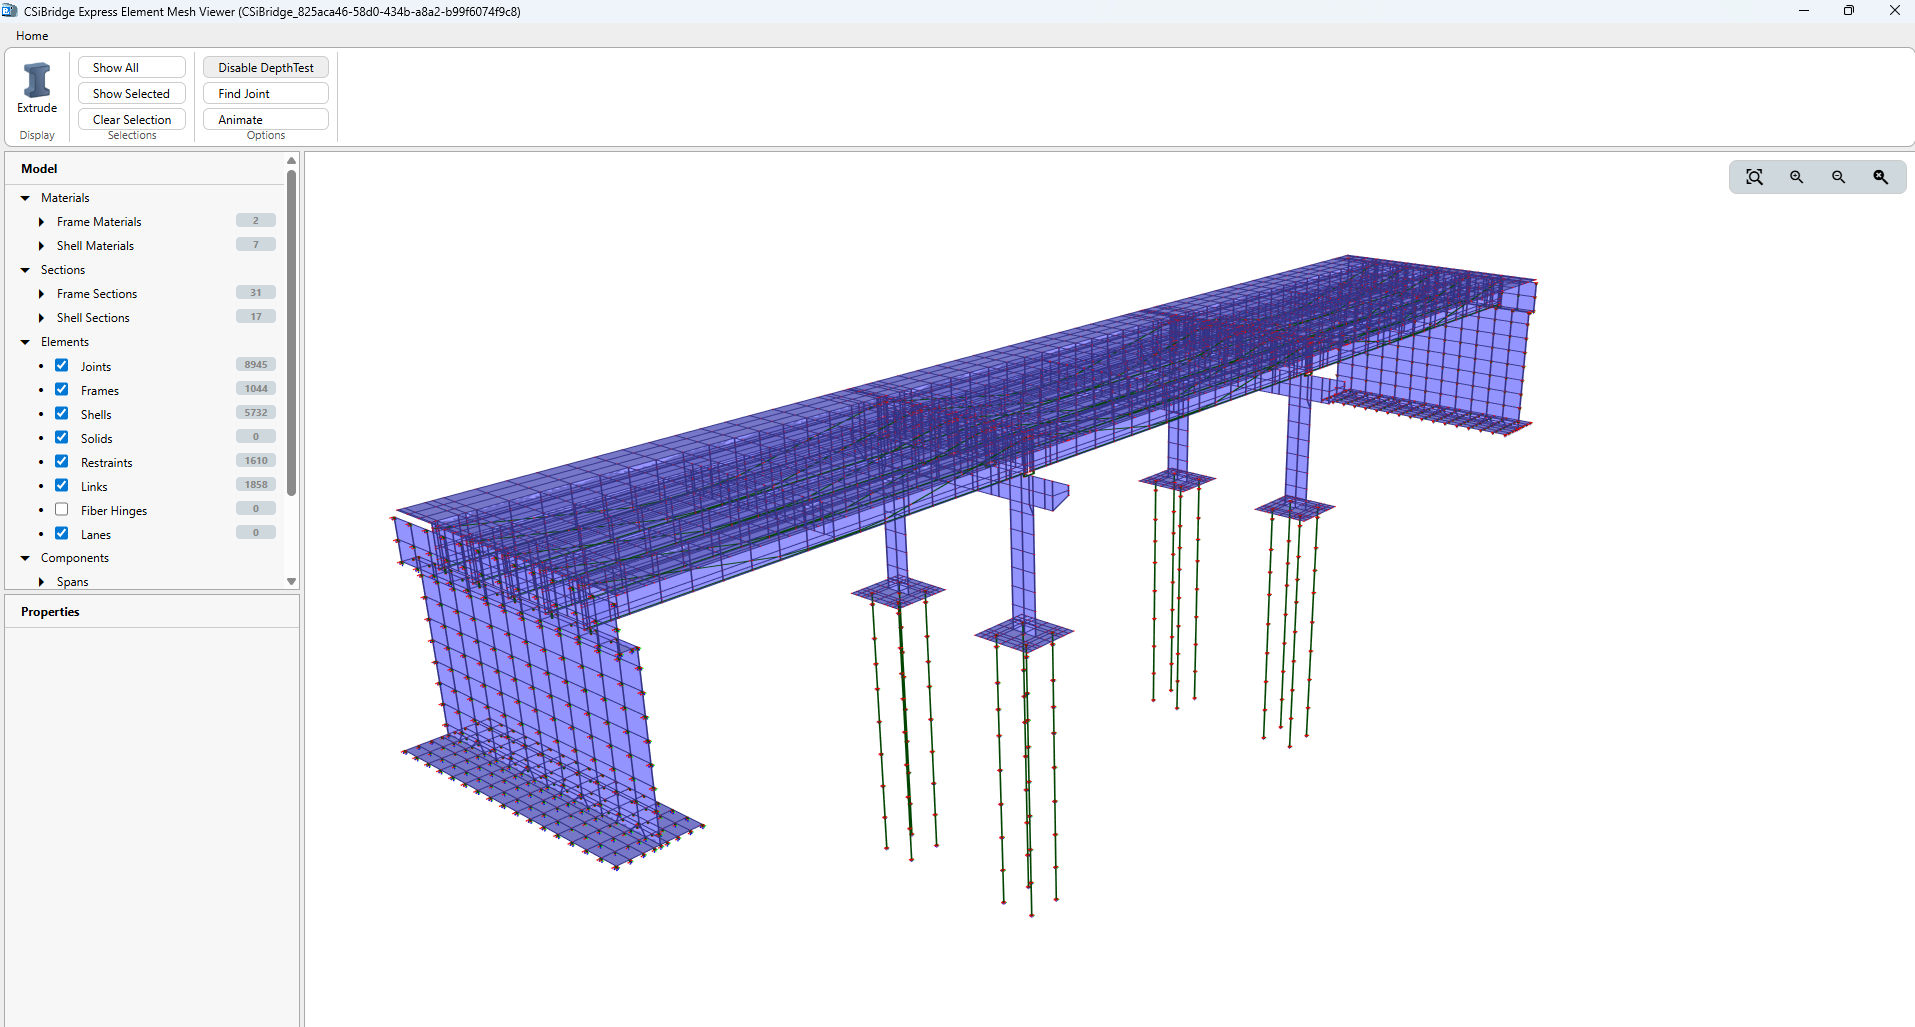Click Disable DepthTest
Viewport: 1915px width, 1027px height.
264,67
